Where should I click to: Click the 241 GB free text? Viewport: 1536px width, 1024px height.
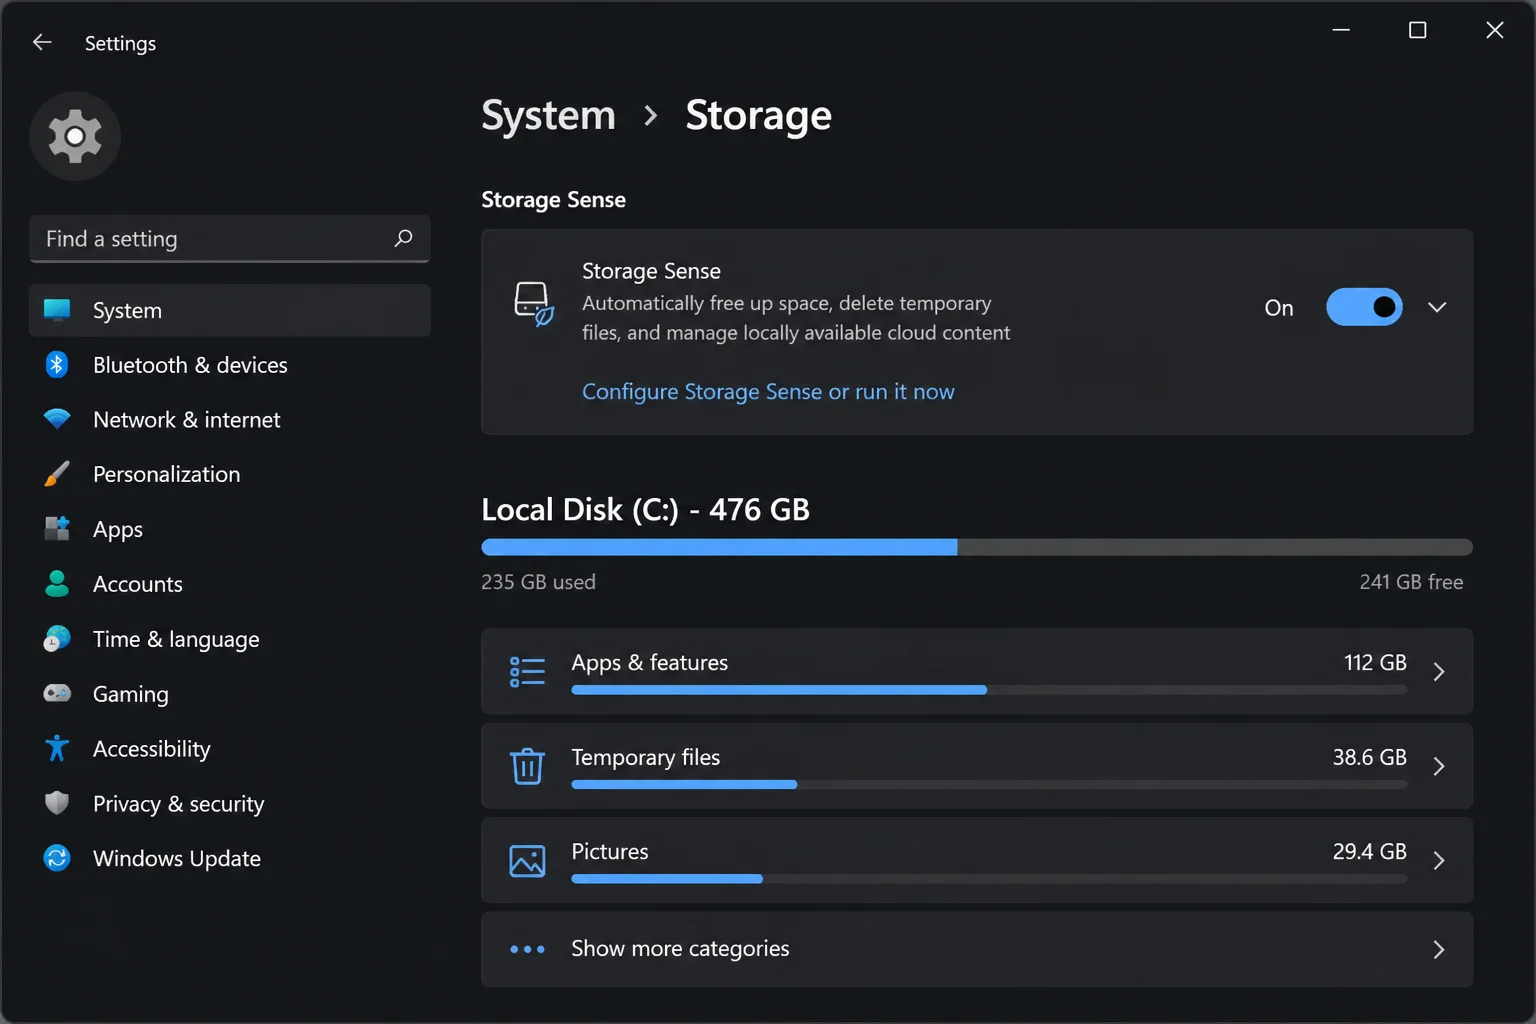1411,582
